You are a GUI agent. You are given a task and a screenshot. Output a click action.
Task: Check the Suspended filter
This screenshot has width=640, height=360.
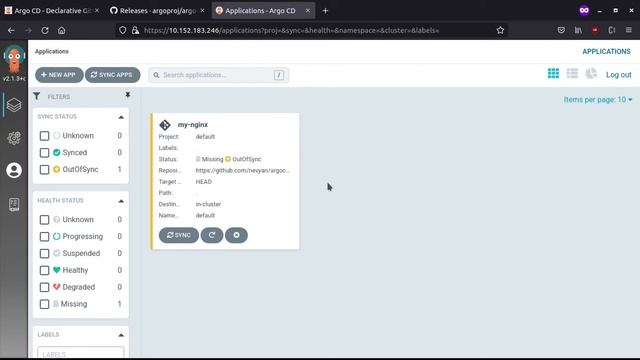[44, 253]
